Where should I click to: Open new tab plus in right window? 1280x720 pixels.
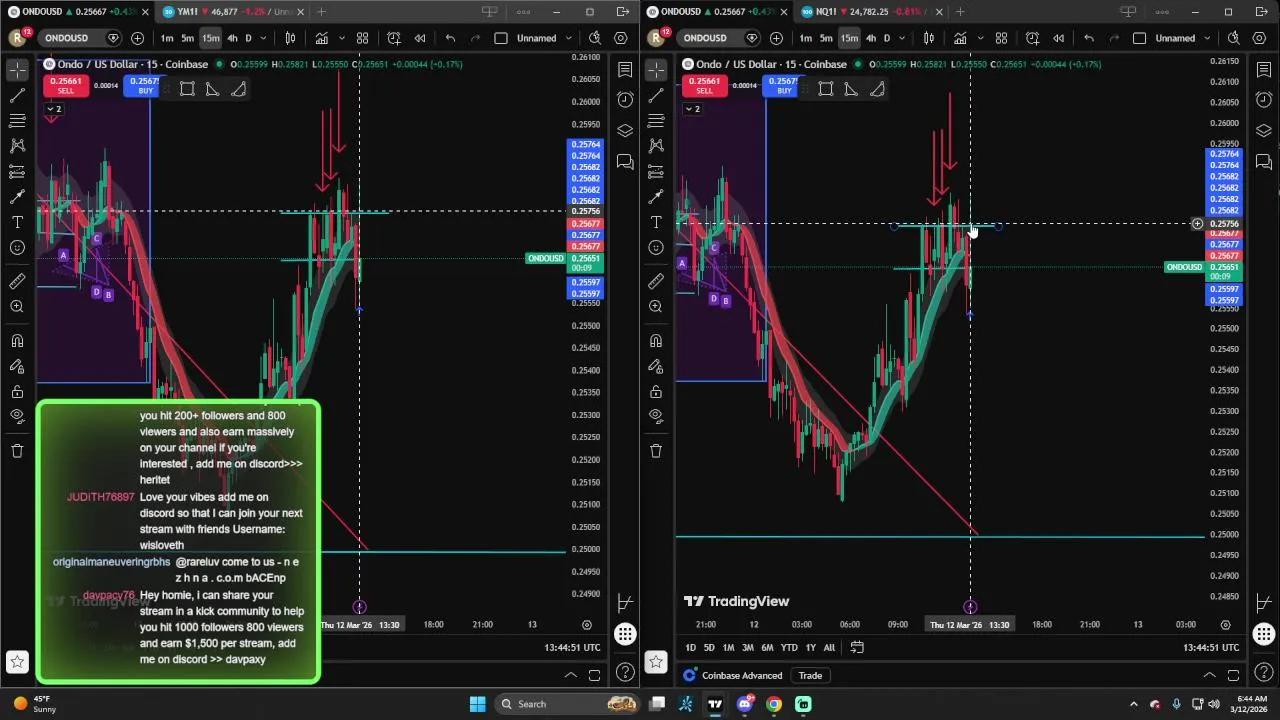[960, 12]
